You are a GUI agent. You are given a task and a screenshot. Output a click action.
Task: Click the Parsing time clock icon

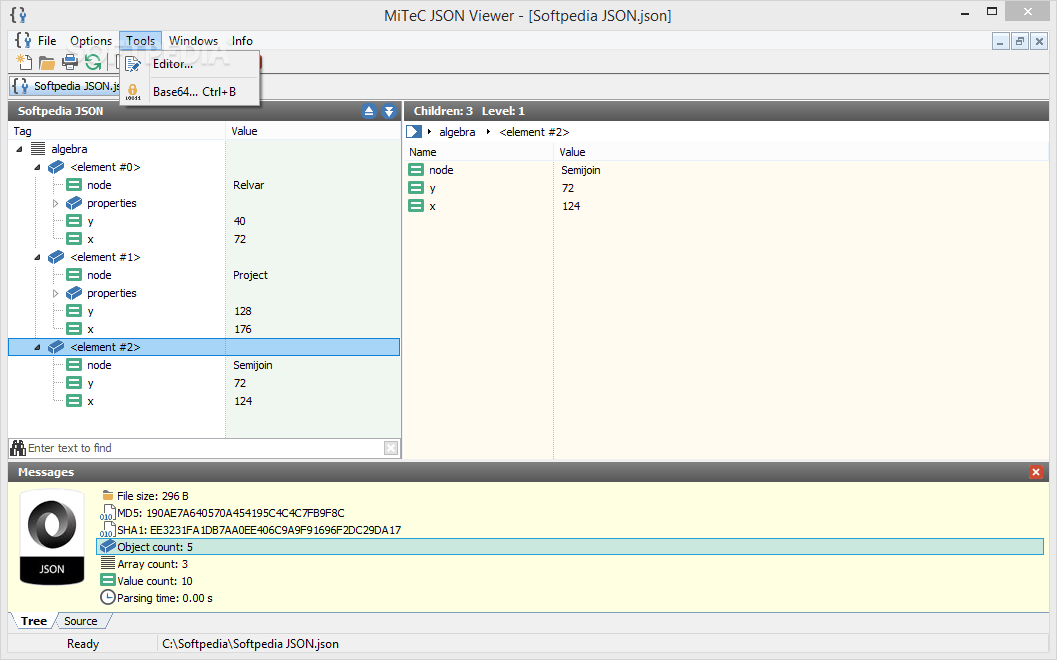108,597
